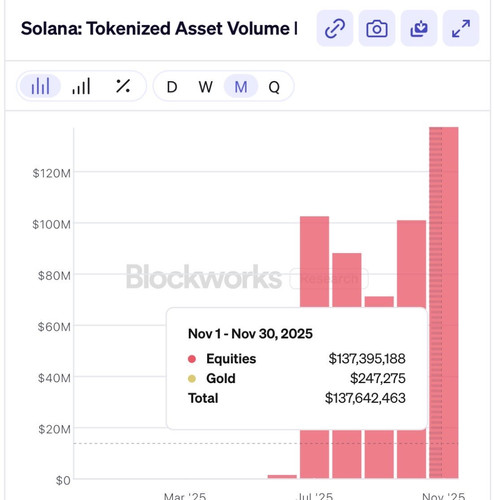Expand the chart to fullscreen
Viewport: 494px width, 500px height.
461,28
